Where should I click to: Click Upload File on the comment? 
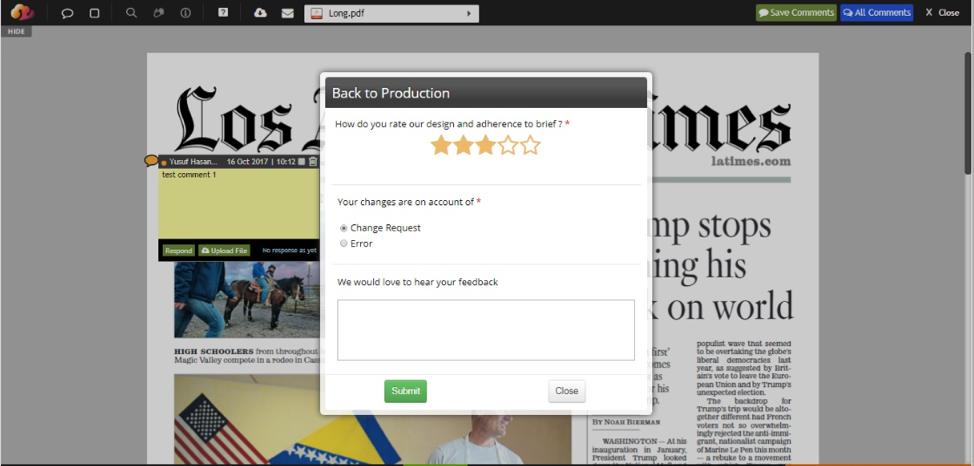tap(224, 250)
